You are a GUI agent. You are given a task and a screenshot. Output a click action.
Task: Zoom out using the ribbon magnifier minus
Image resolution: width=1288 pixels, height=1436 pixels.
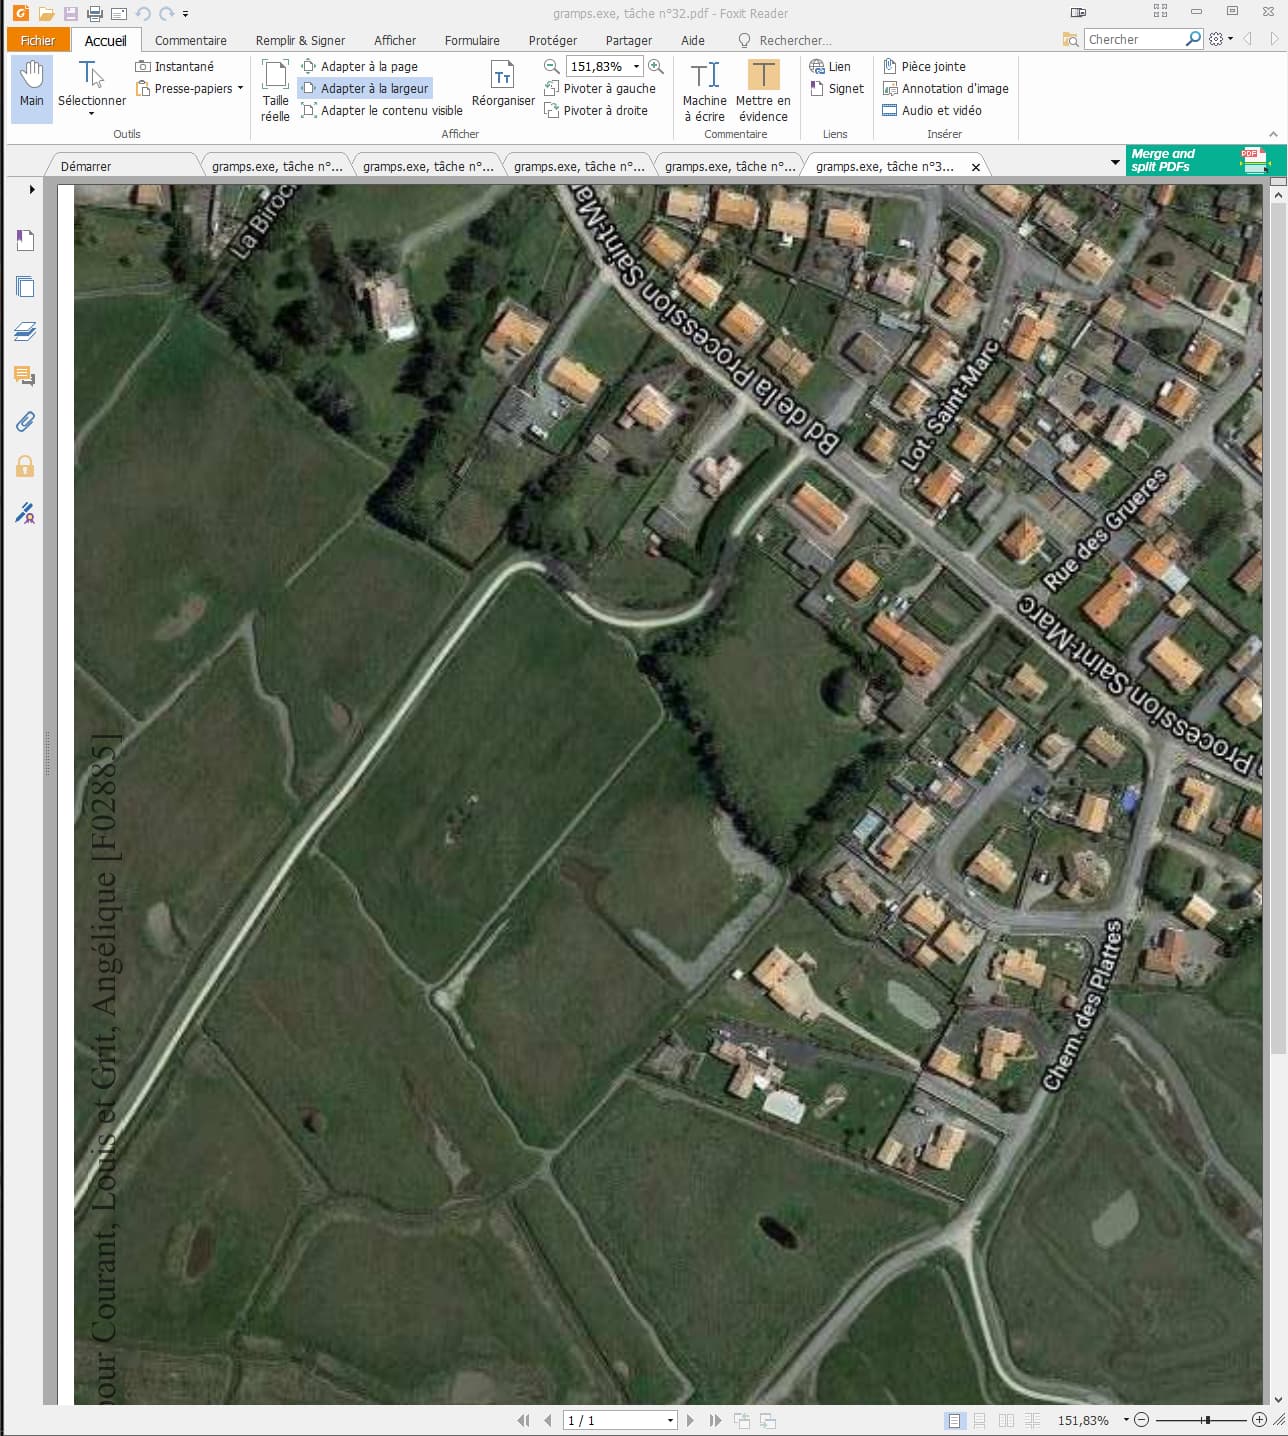click(551, 66)
